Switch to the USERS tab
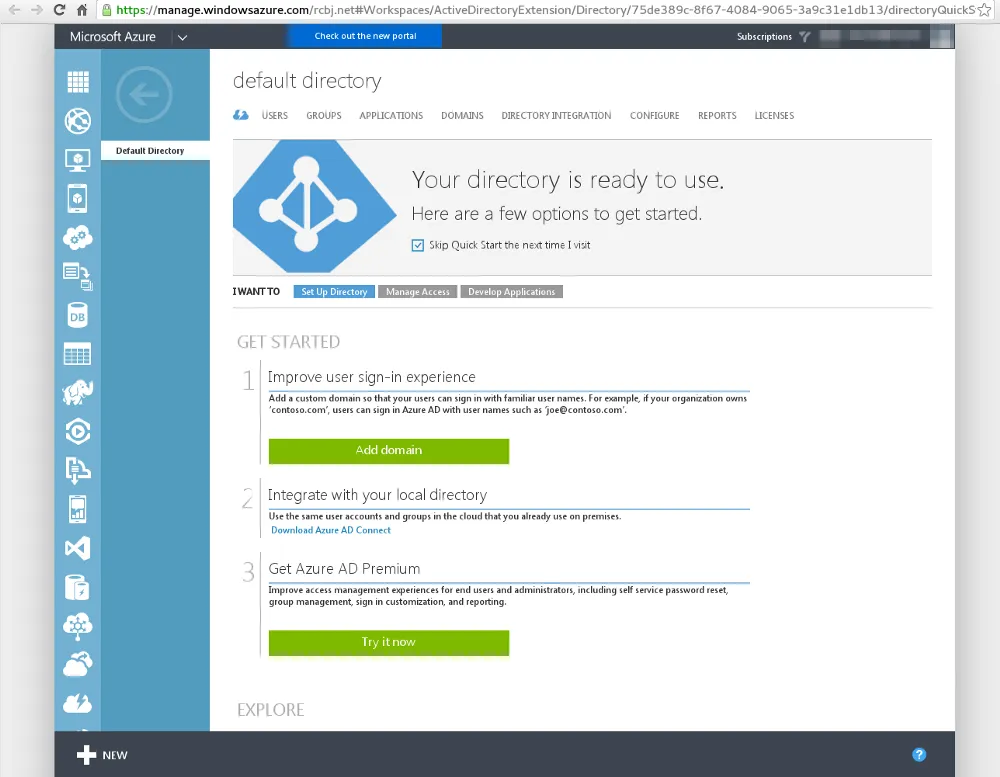Screen dimensions: 1000x777 click(x=275, y=115)
